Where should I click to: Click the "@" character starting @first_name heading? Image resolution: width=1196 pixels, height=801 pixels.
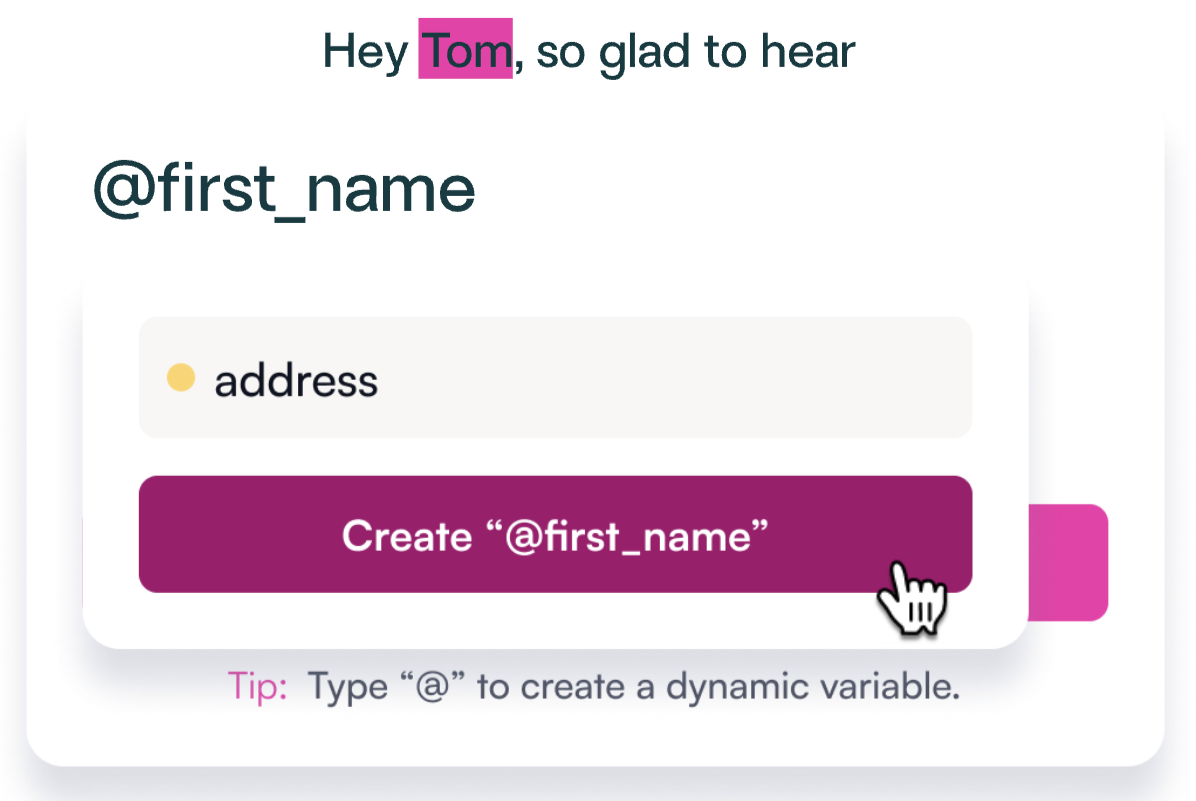[121, 189]
